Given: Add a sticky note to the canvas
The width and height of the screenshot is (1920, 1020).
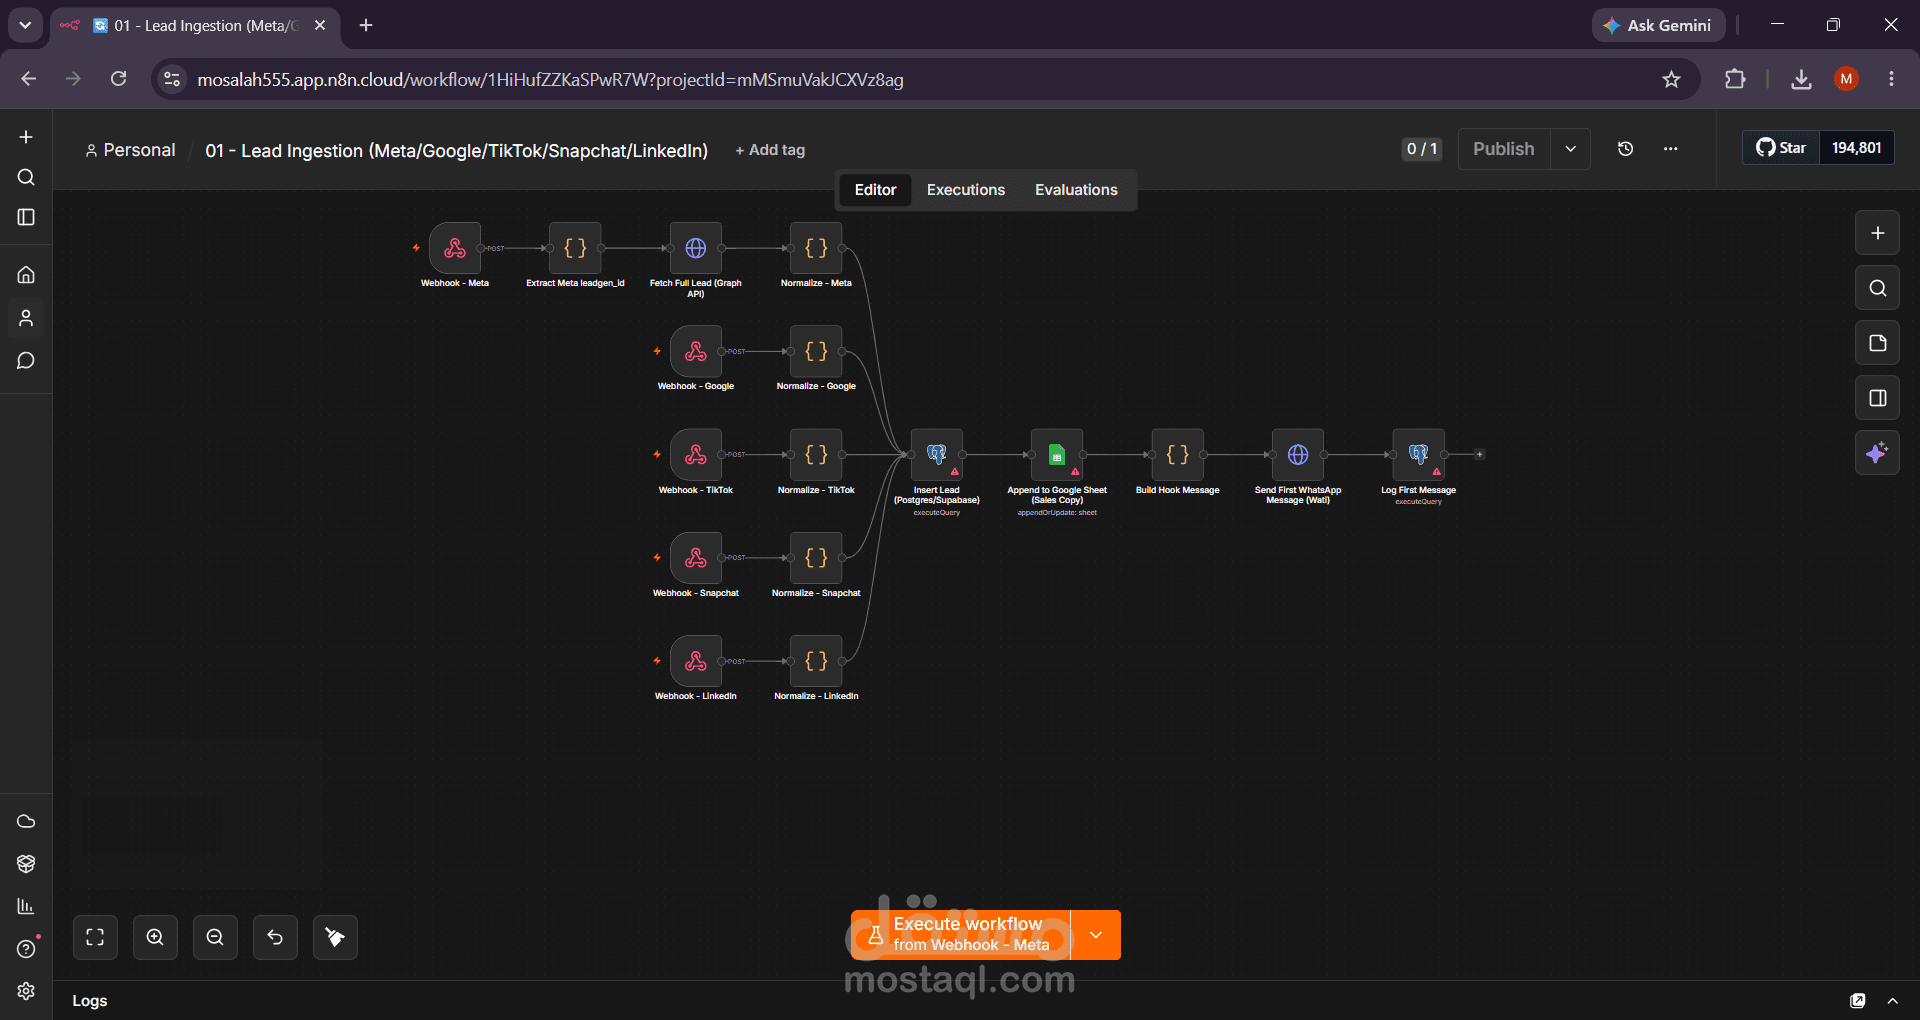Looking at the screenshot, I should point(1878,343).
